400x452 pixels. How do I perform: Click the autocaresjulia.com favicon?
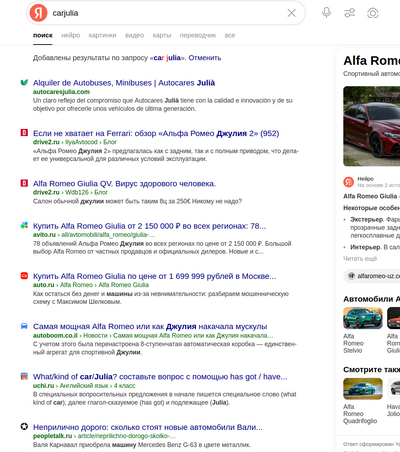tap(24, 82)
